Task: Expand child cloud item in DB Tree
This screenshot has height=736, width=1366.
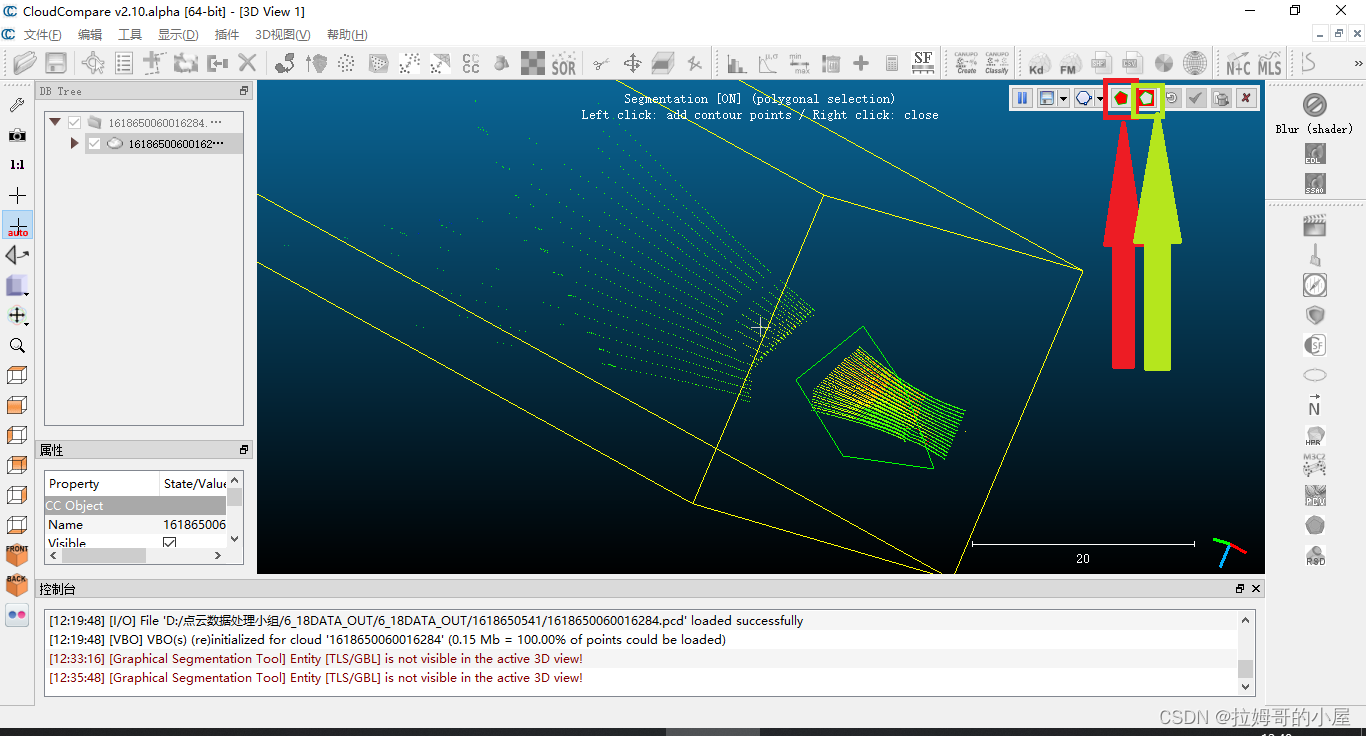Action: coord(74,144)
